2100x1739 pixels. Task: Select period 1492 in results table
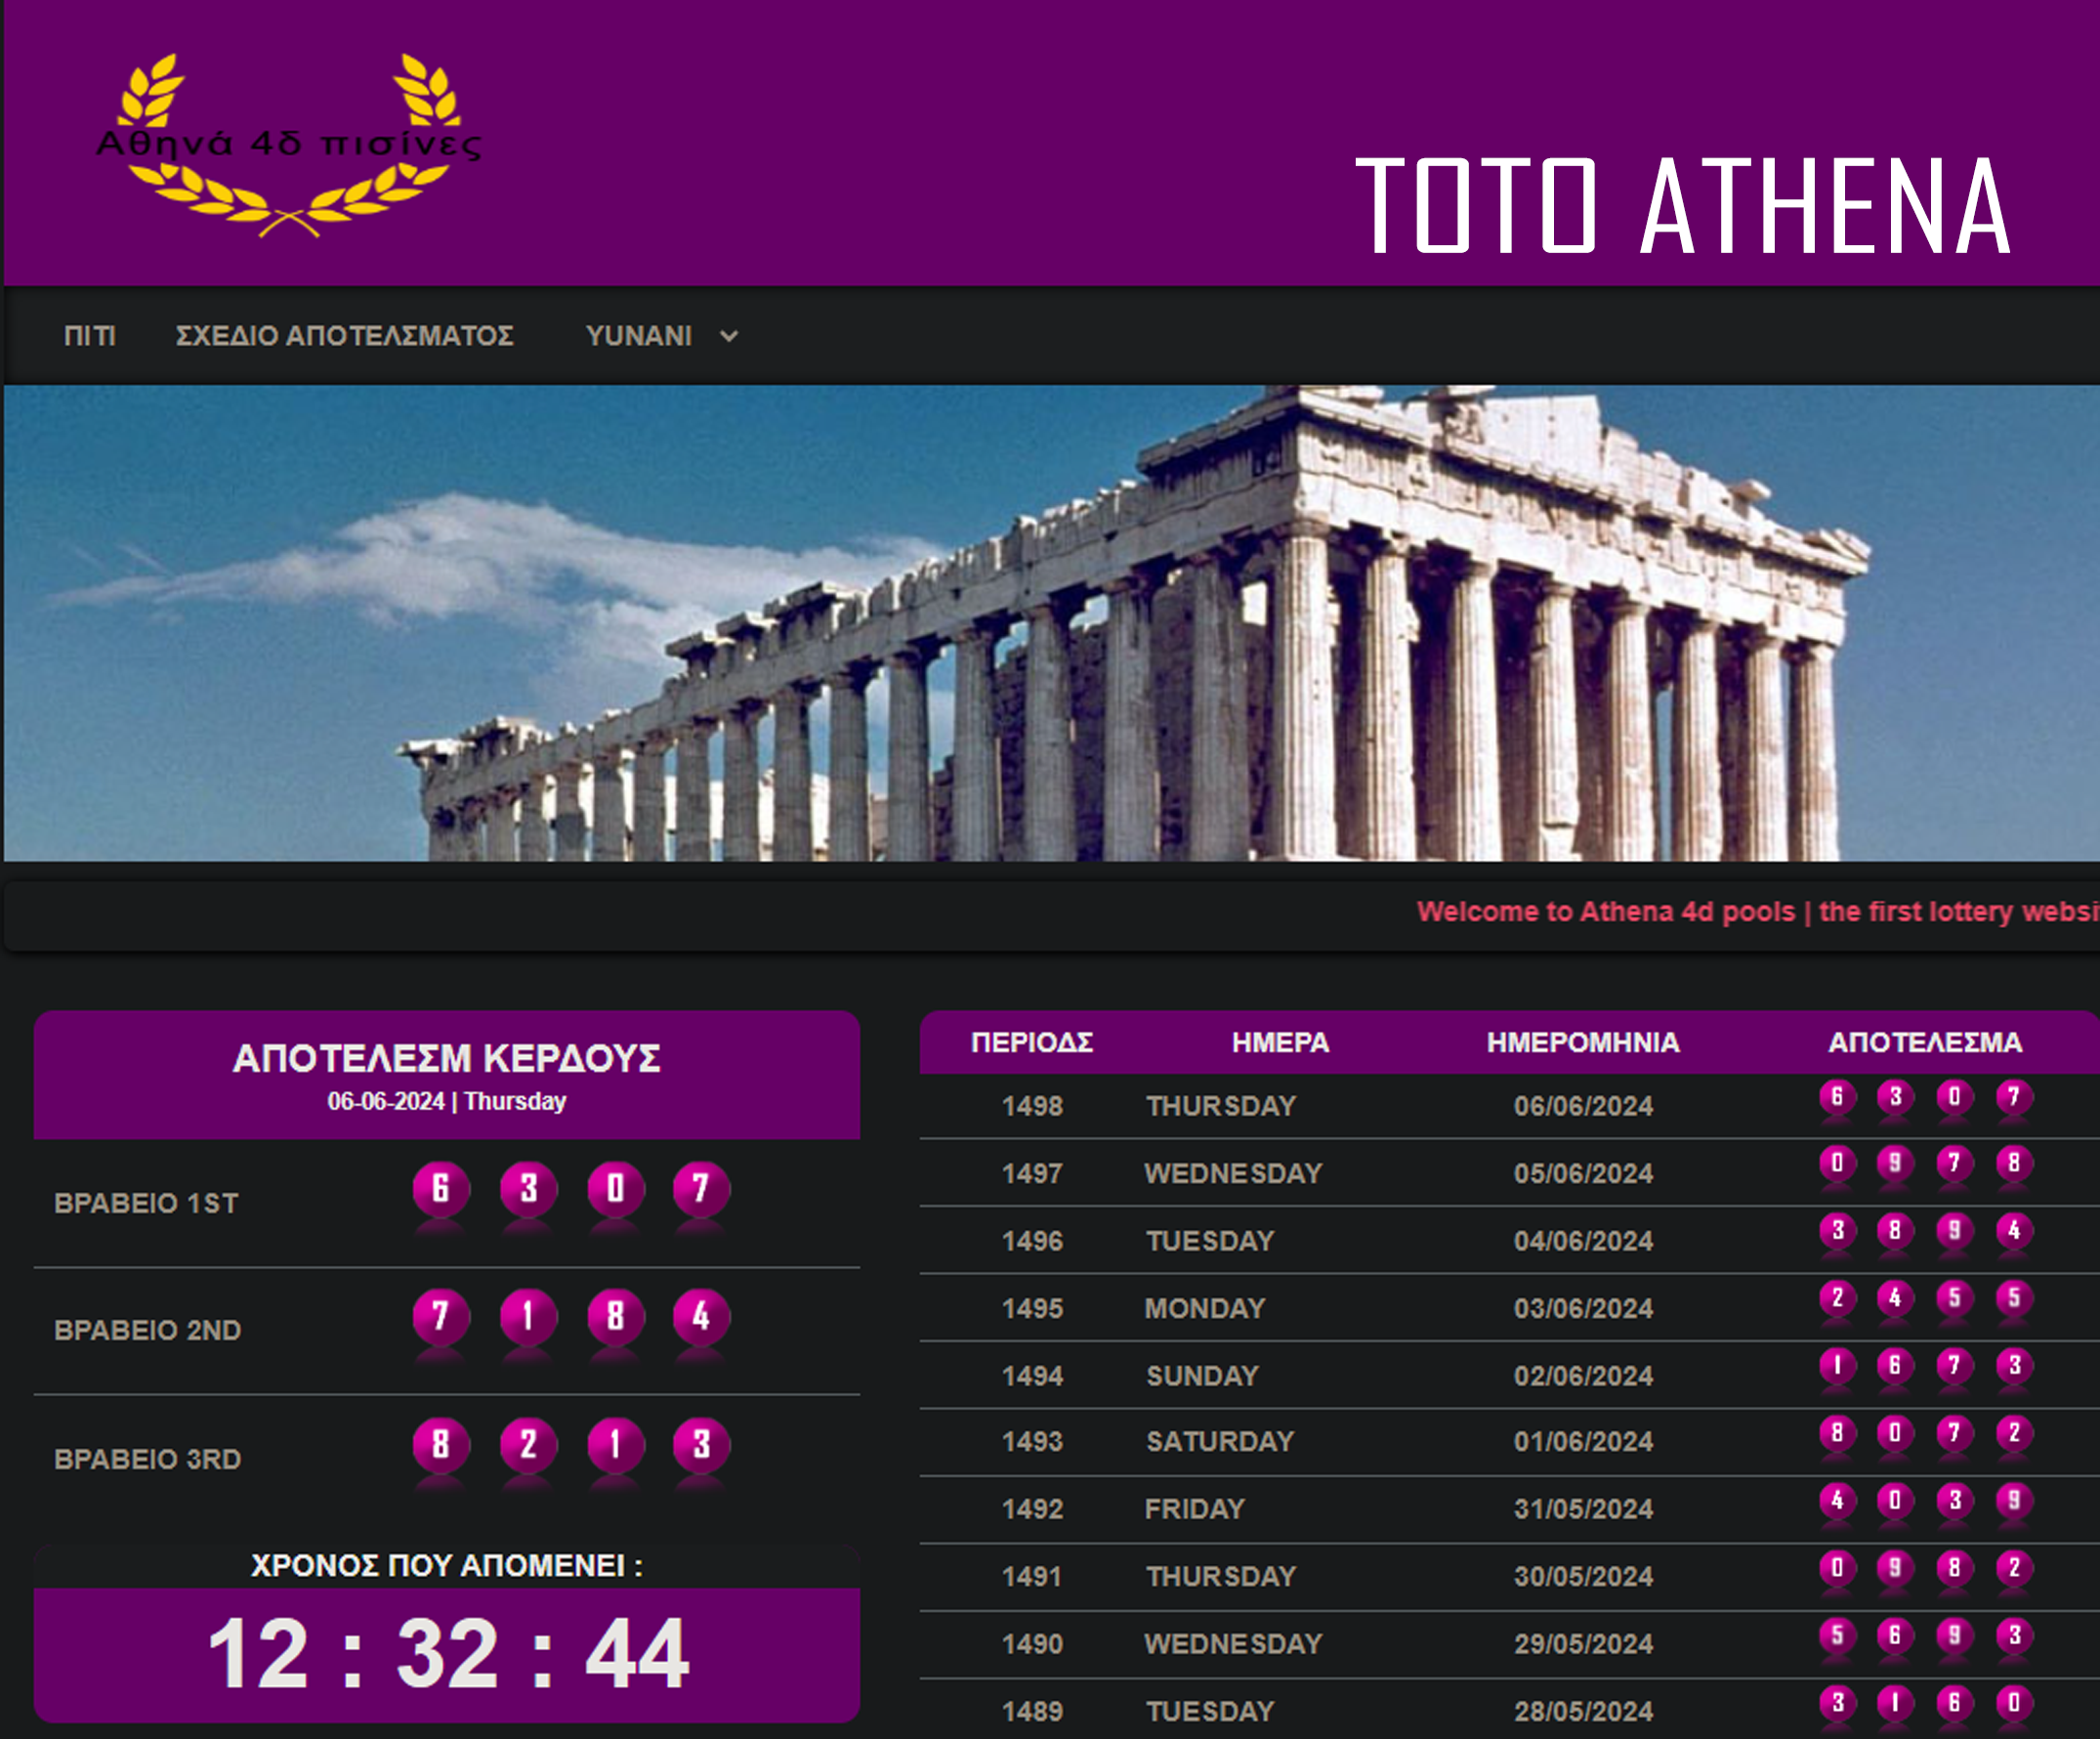click(1032, 1509)
